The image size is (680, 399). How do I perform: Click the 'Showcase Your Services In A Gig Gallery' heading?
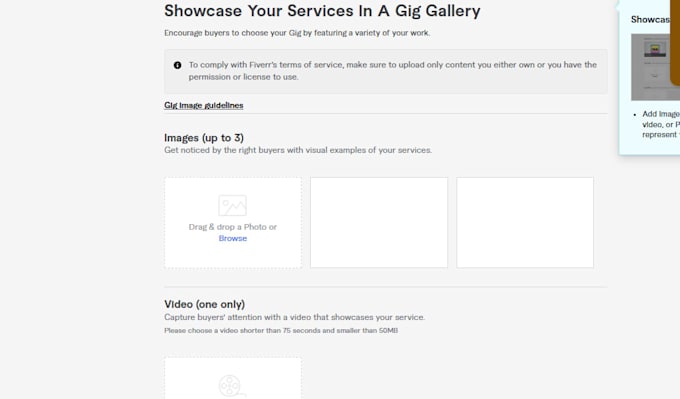point(322,11)
